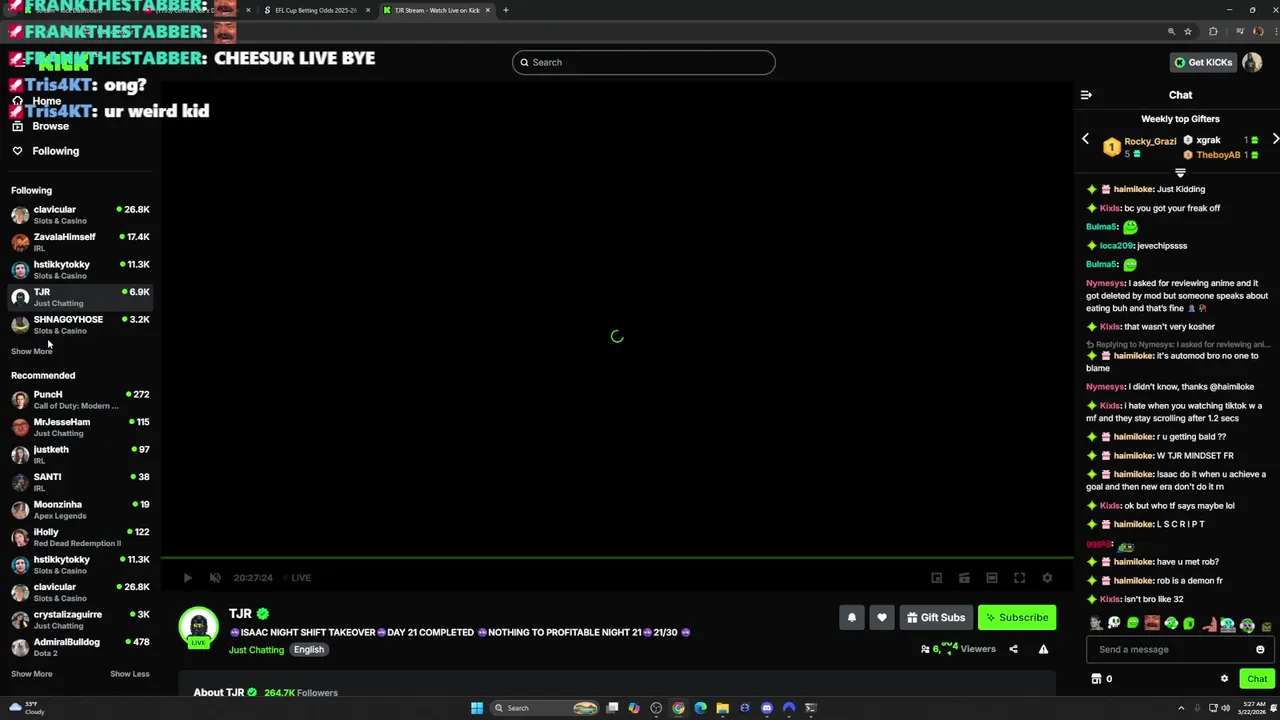Open the chat shop icon showing 0
Image resolution: width=1280 pixels, height=720 pixels.
1101,678
